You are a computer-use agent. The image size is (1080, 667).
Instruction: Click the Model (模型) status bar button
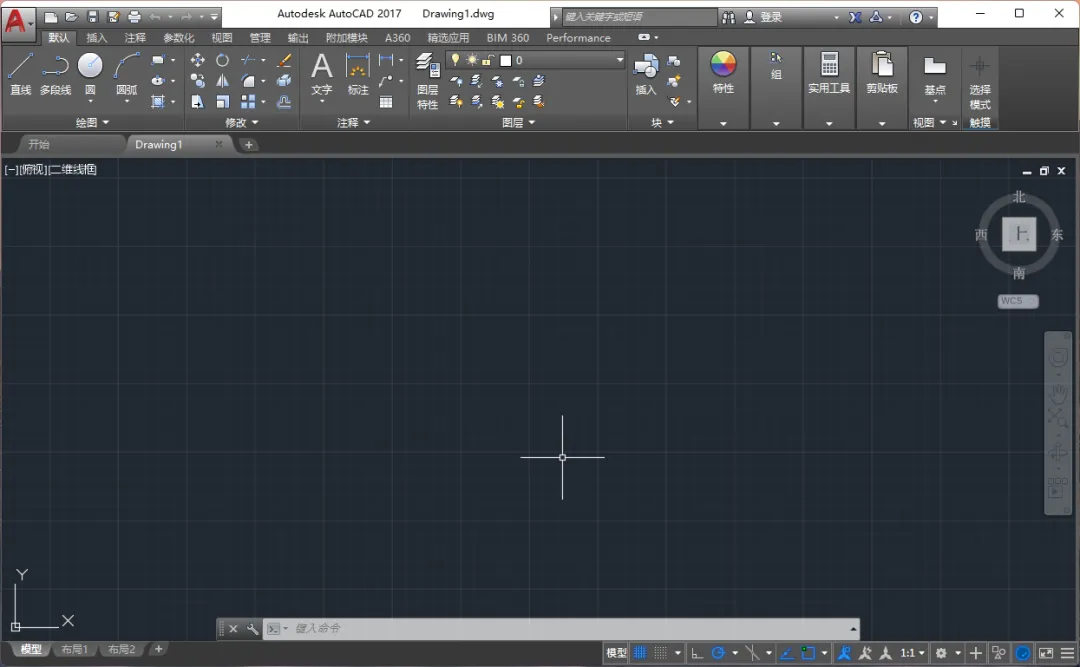(616, 653)
